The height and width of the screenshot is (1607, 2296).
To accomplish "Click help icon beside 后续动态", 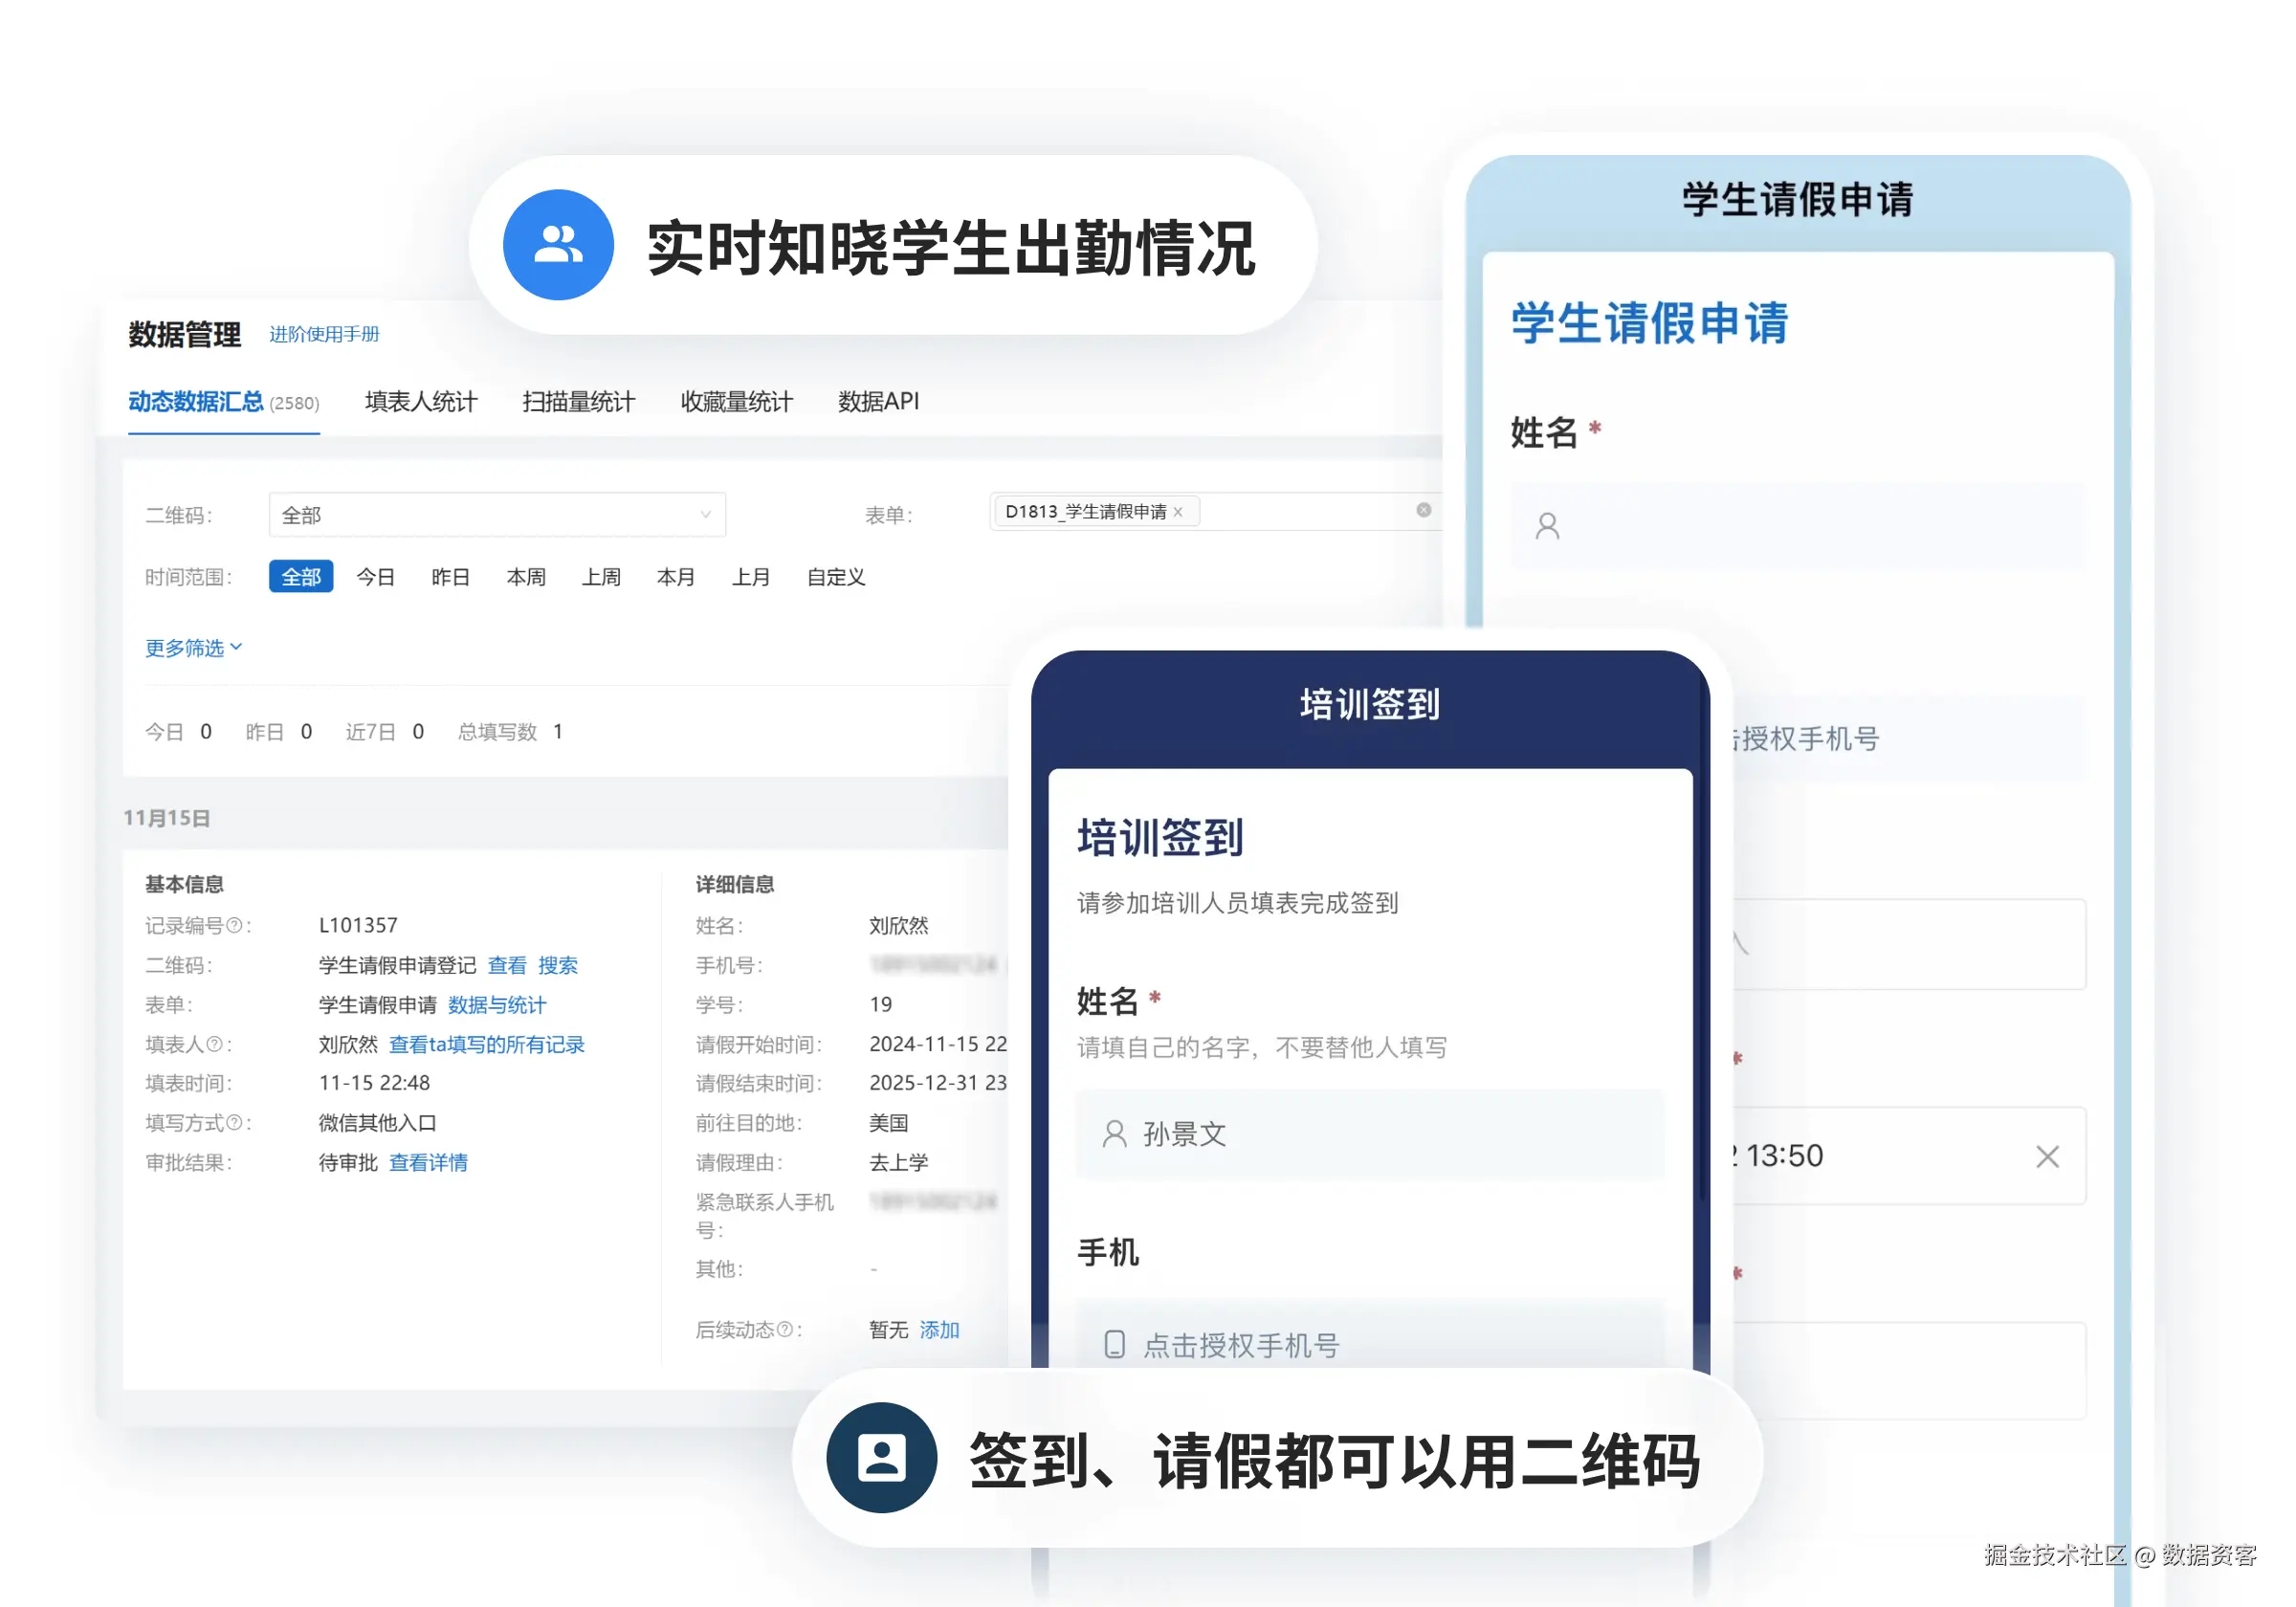I will (785, 1329).
